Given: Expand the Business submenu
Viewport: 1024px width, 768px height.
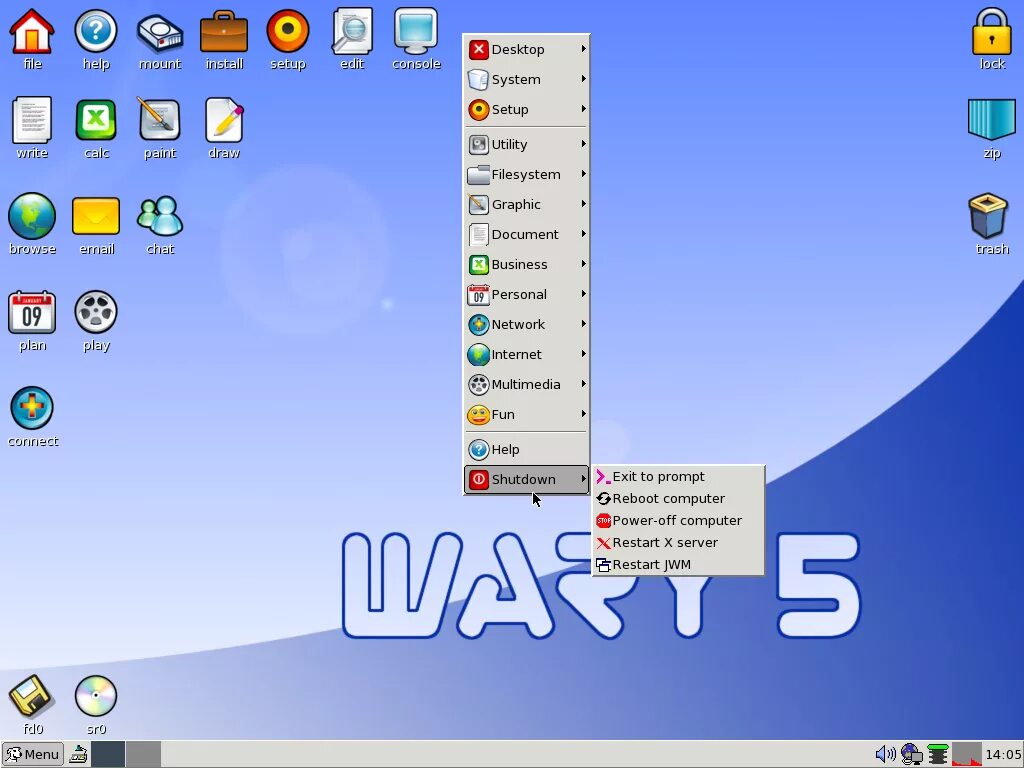Looking at the screenshot, I should tap(526, 264).
